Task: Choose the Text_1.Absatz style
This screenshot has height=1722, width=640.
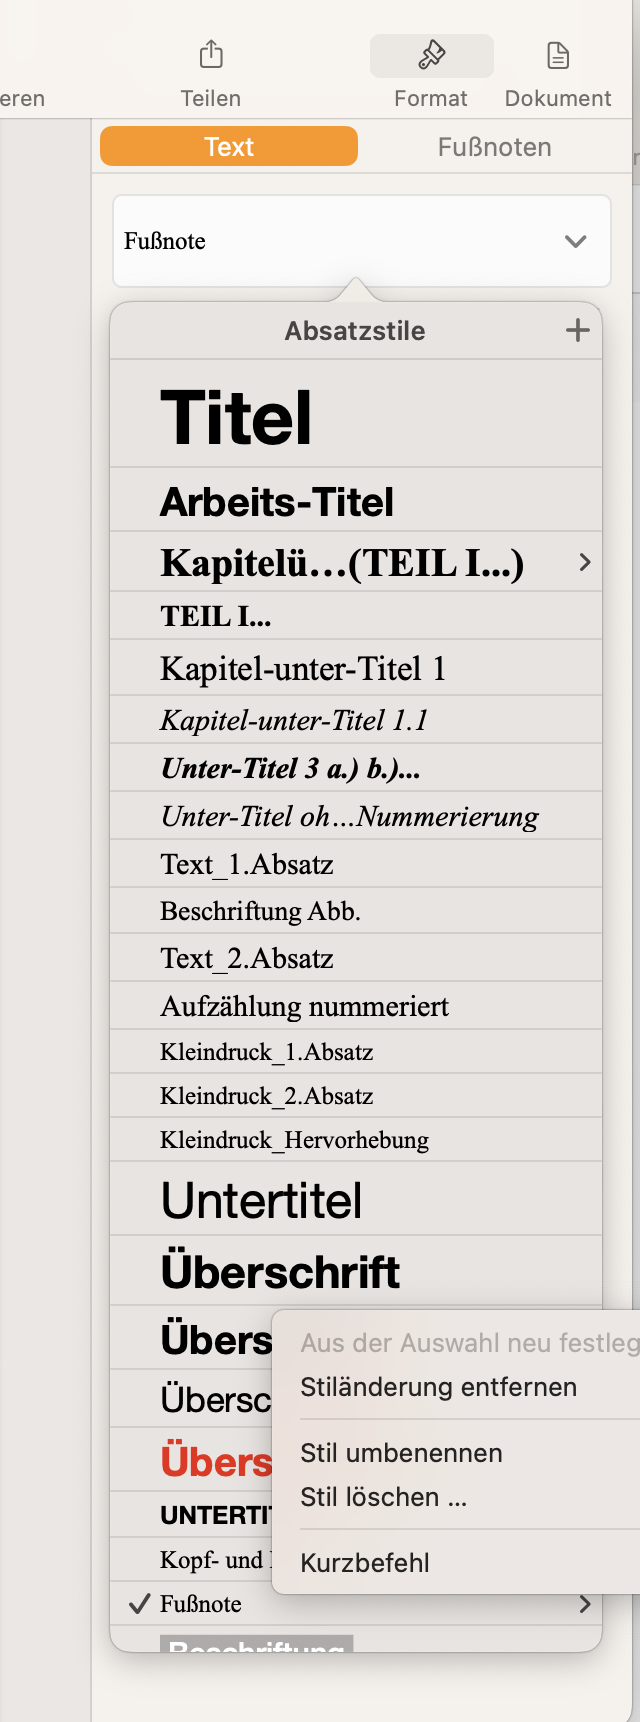Action: (247, 864)
